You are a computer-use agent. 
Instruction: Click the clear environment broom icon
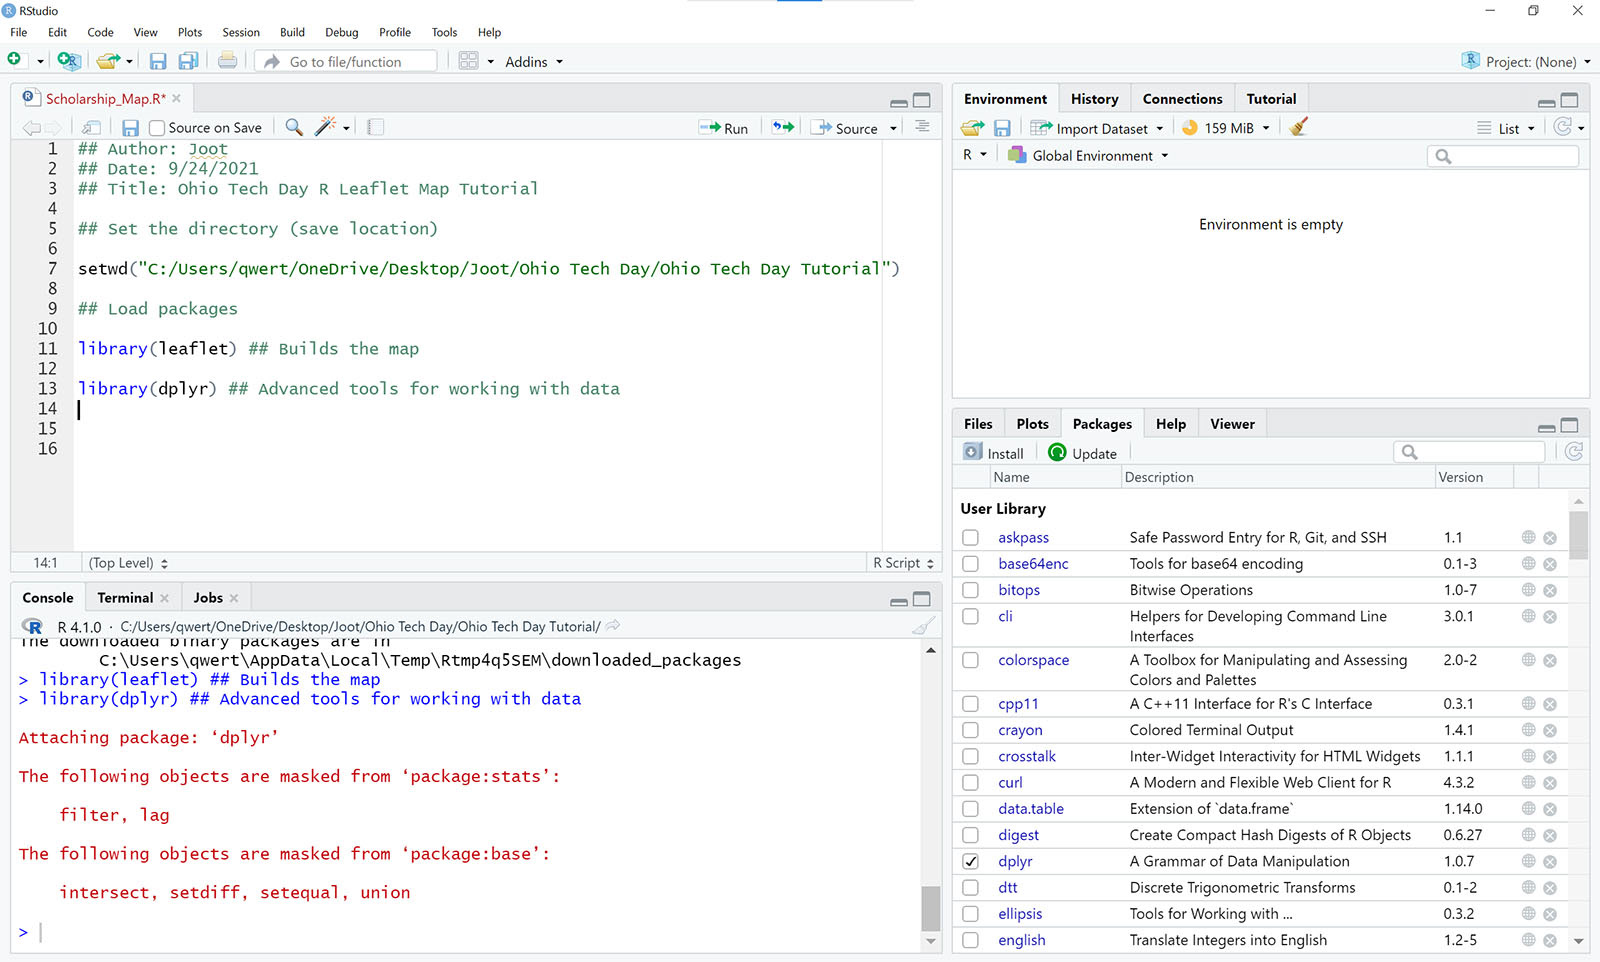pos(1299,127)
